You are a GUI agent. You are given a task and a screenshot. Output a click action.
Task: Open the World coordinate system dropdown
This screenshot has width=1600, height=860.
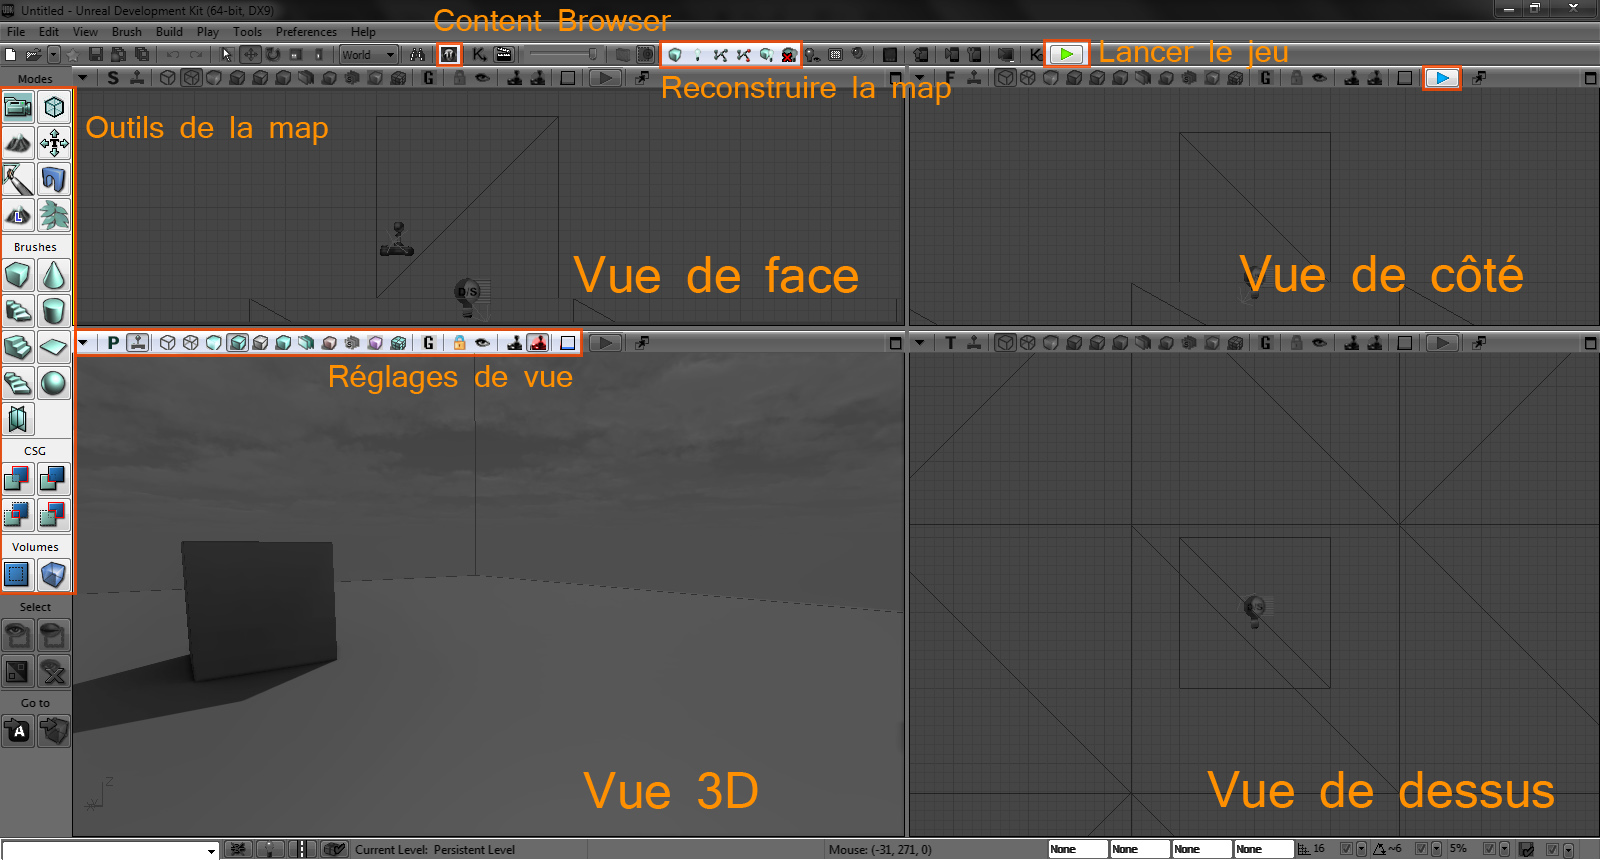(369, 54)
